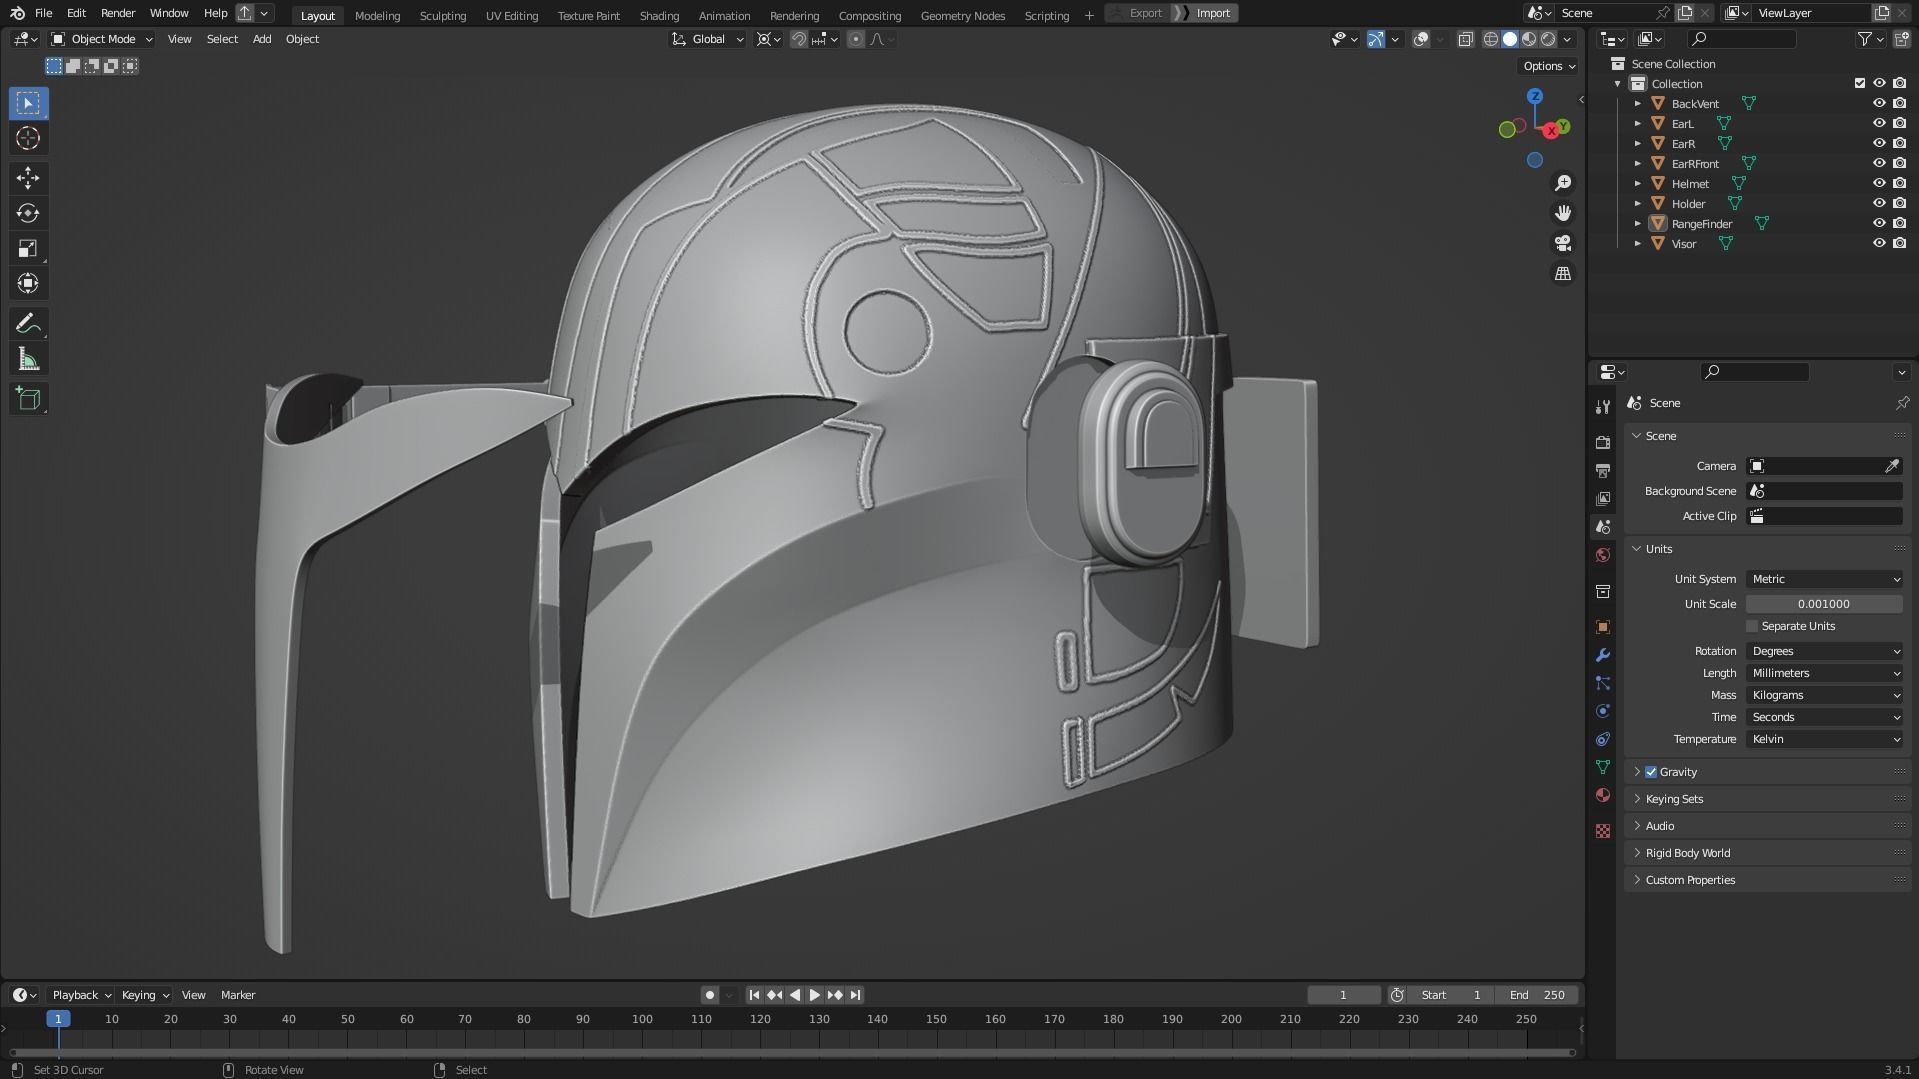Activate the Scale tool
1919x1079 pixels.
pyautogui.click(x=28, y=248)
